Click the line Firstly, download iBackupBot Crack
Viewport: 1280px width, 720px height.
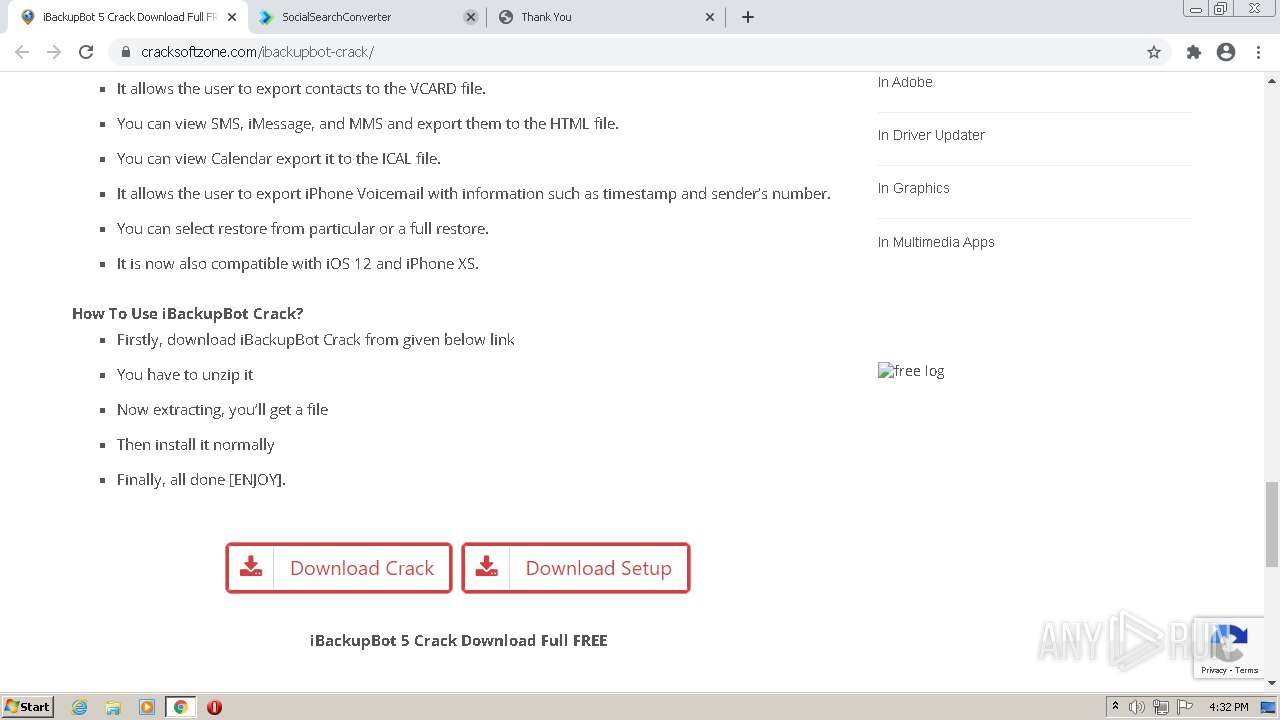tap(316, 339)
